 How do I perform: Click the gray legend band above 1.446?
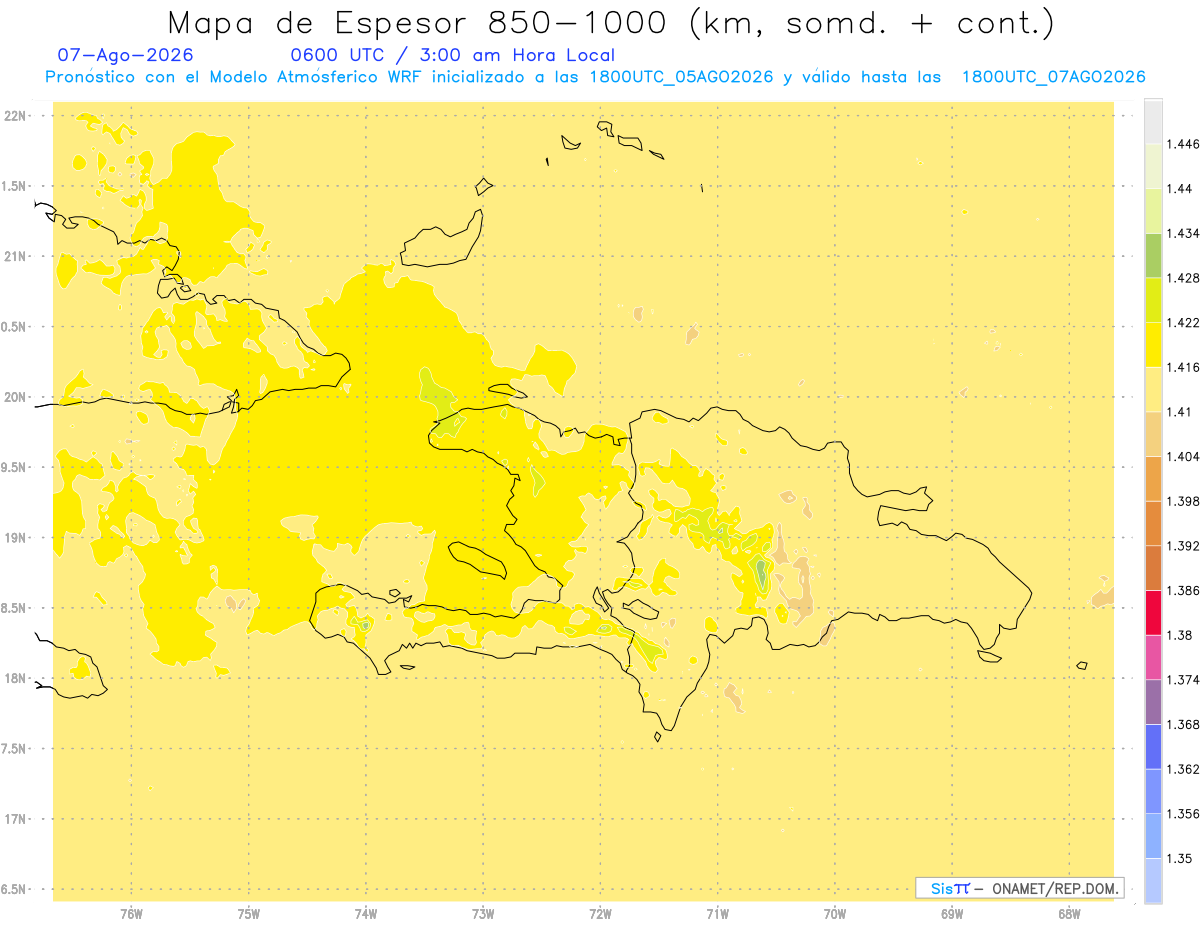(x=1153, y=121)
